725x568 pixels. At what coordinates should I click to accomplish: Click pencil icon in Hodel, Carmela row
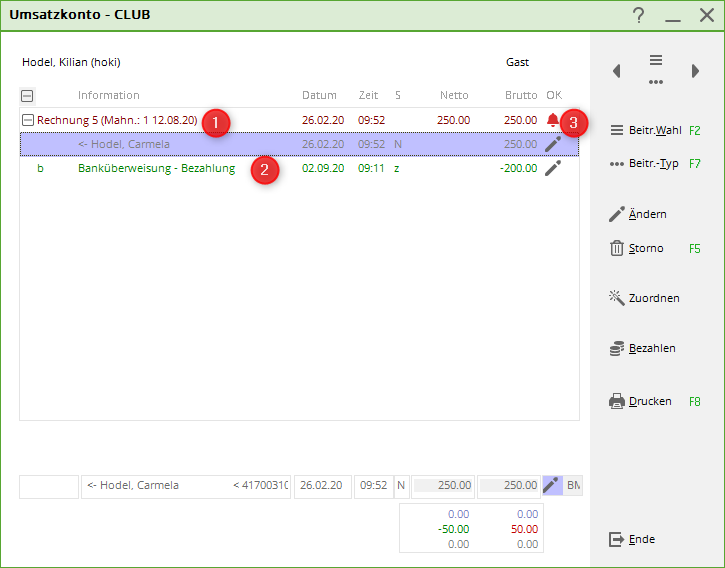click(553, 144)
